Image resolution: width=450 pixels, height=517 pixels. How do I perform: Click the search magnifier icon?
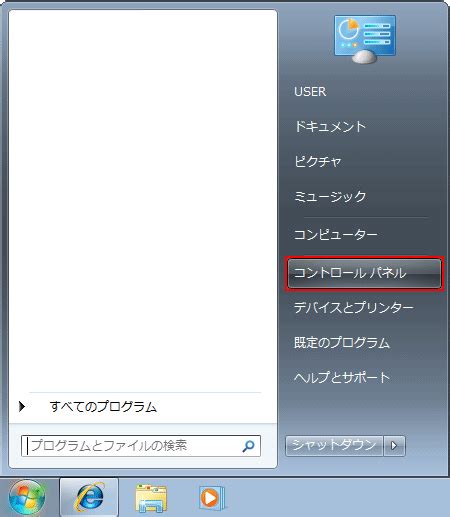pos(248,445)
